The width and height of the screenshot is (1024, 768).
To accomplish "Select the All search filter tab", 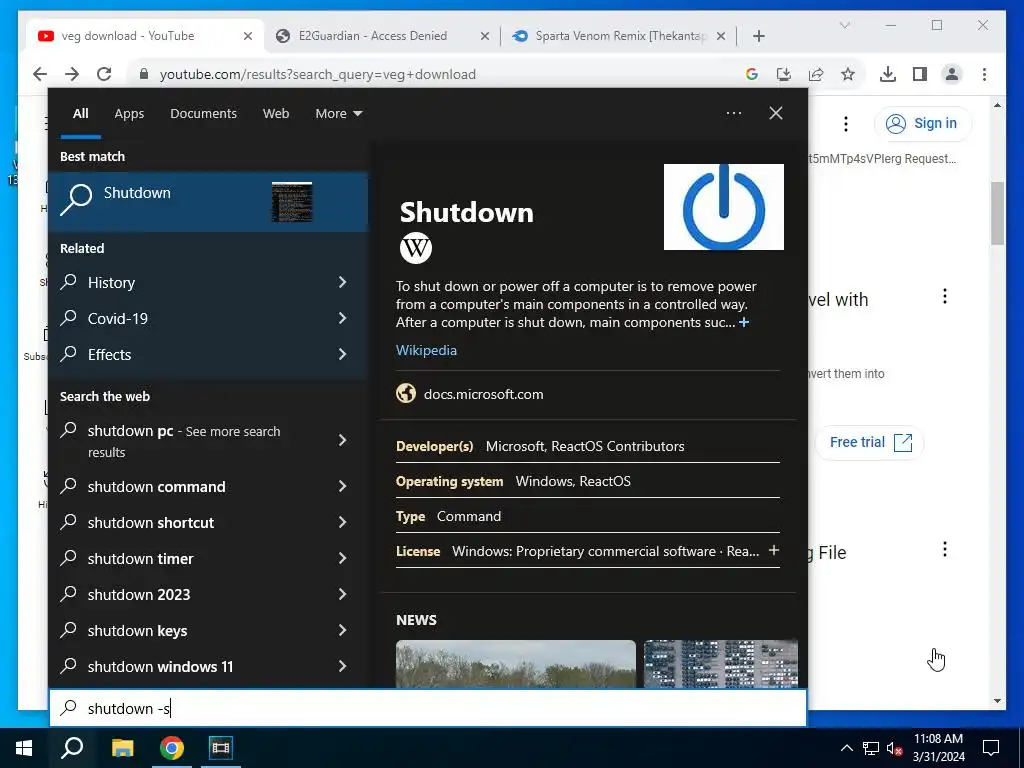I will 80,114.
